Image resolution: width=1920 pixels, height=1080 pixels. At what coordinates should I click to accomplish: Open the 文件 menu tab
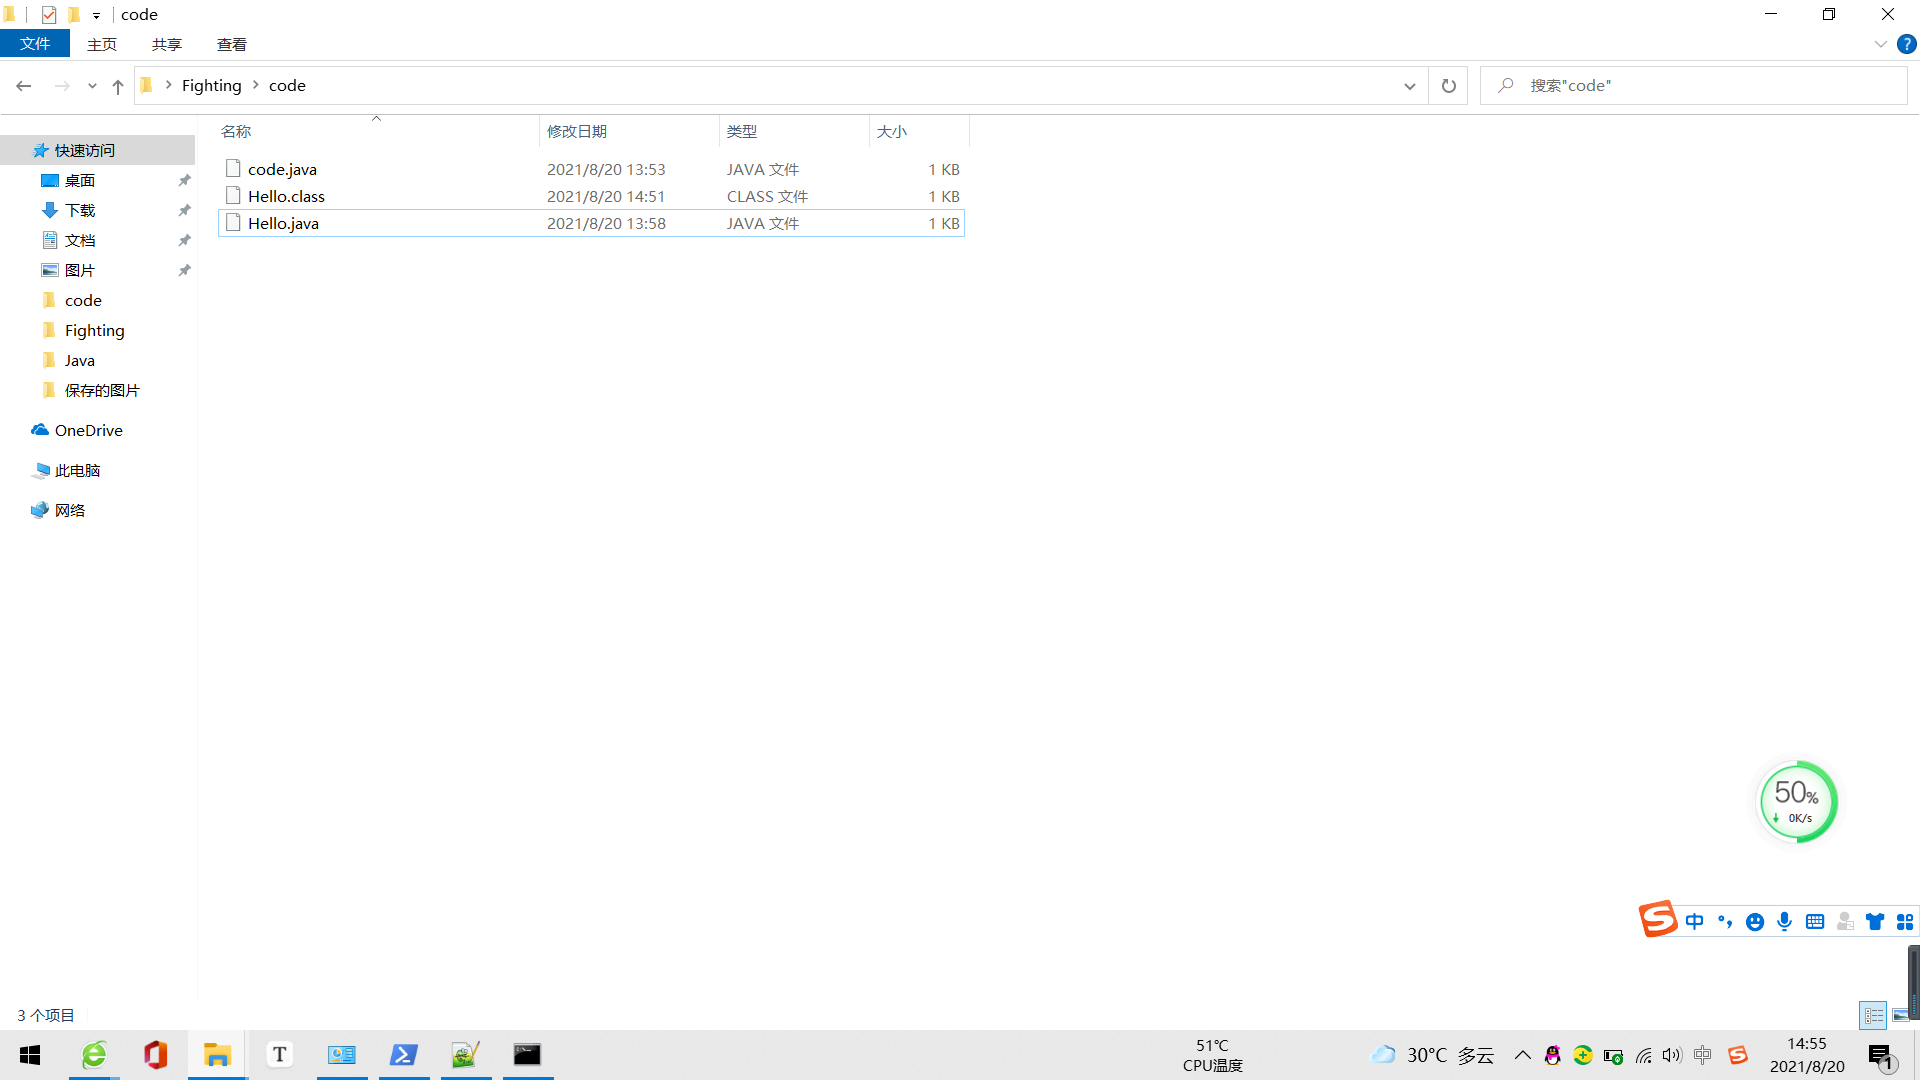pos(35,44)
